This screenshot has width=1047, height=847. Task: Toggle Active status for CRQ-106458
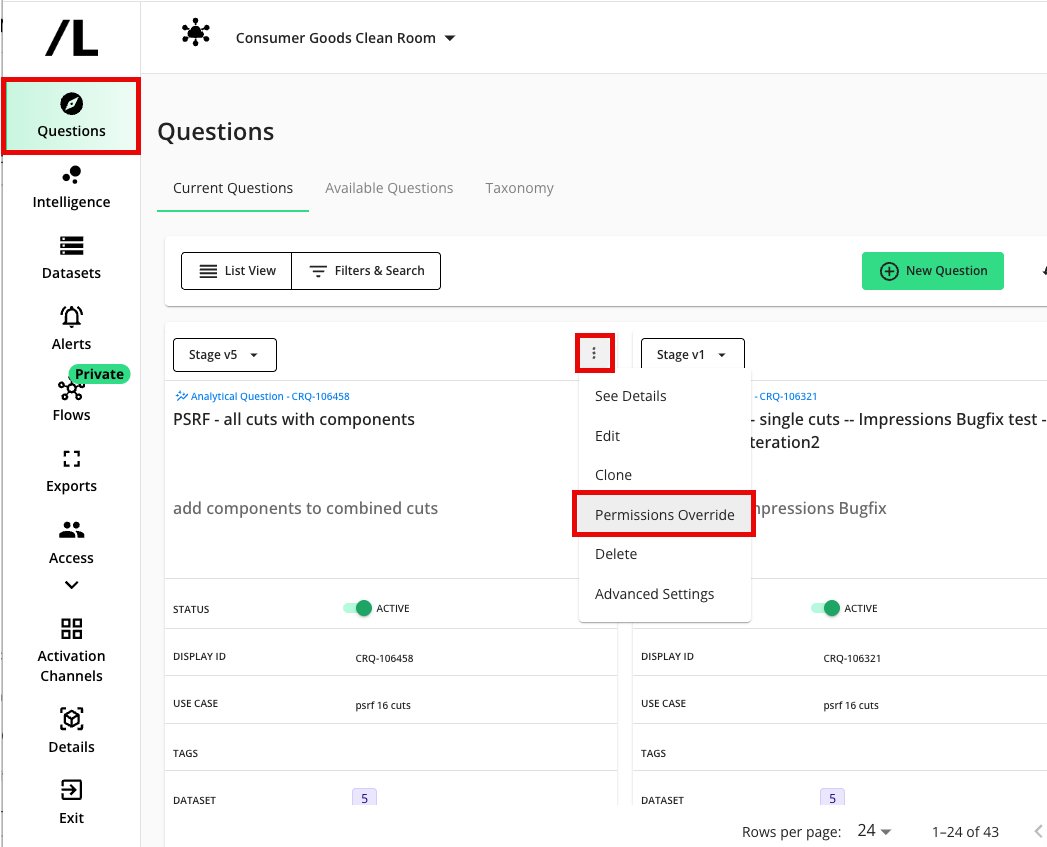coord(358,608)
